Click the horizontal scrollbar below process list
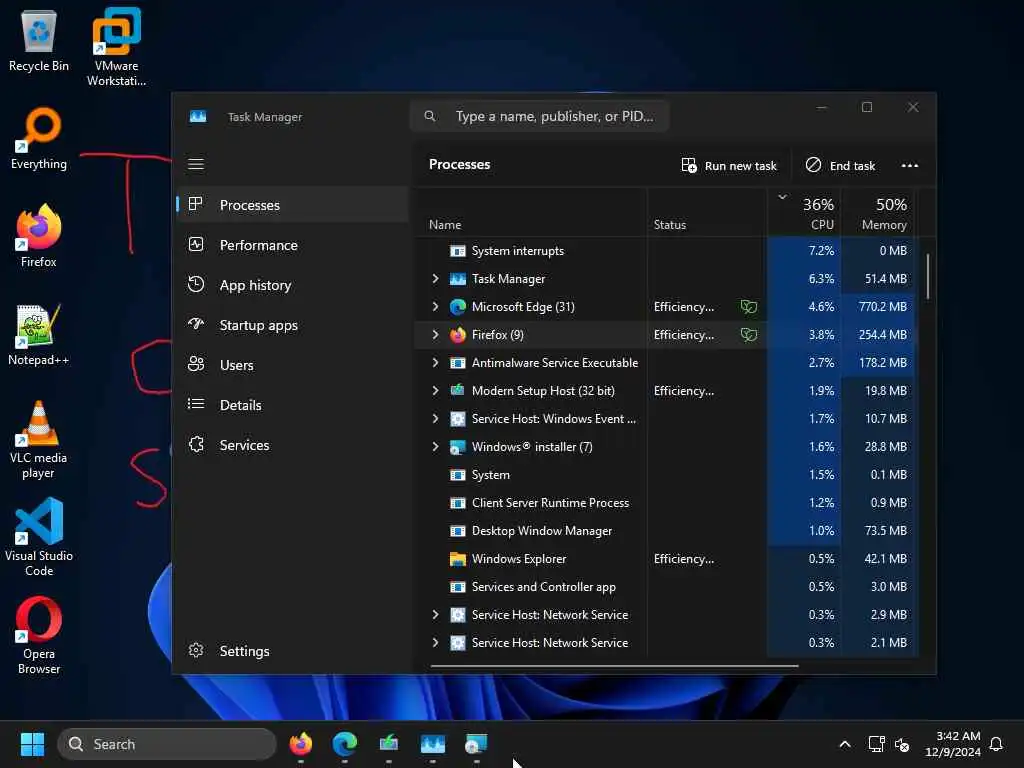 pos(614,666)
